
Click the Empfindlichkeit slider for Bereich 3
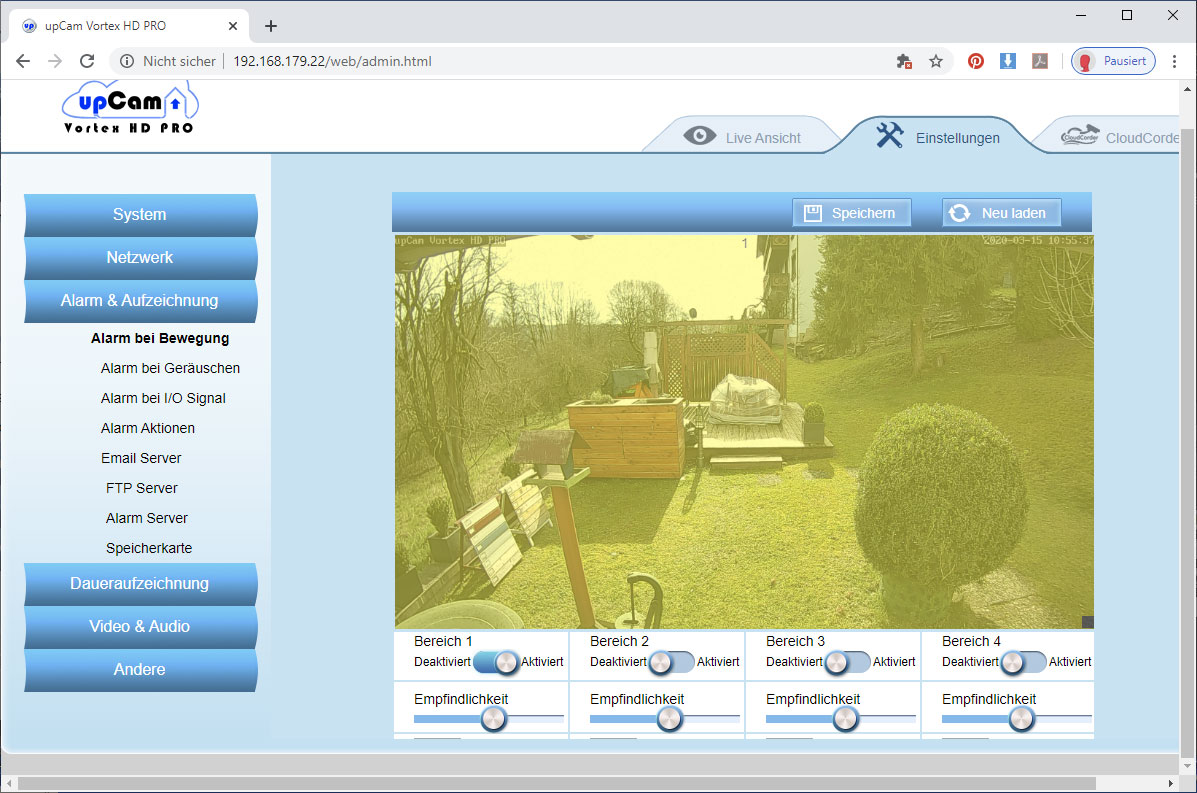(840, 718)
